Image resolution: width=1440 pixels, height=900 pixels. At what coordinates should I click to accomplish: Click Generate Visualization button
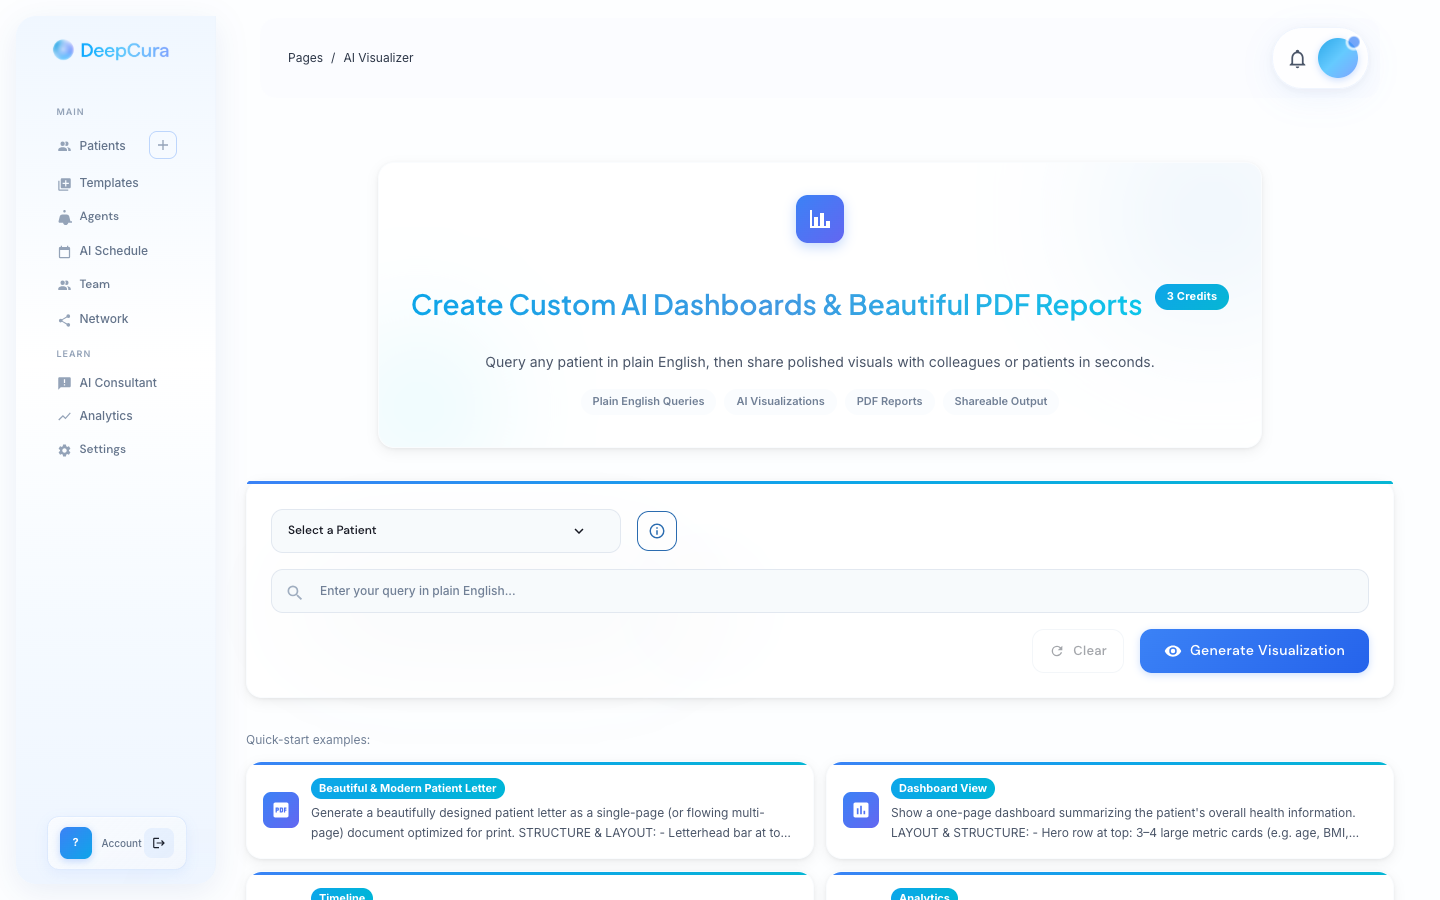tap(1254, 651)
